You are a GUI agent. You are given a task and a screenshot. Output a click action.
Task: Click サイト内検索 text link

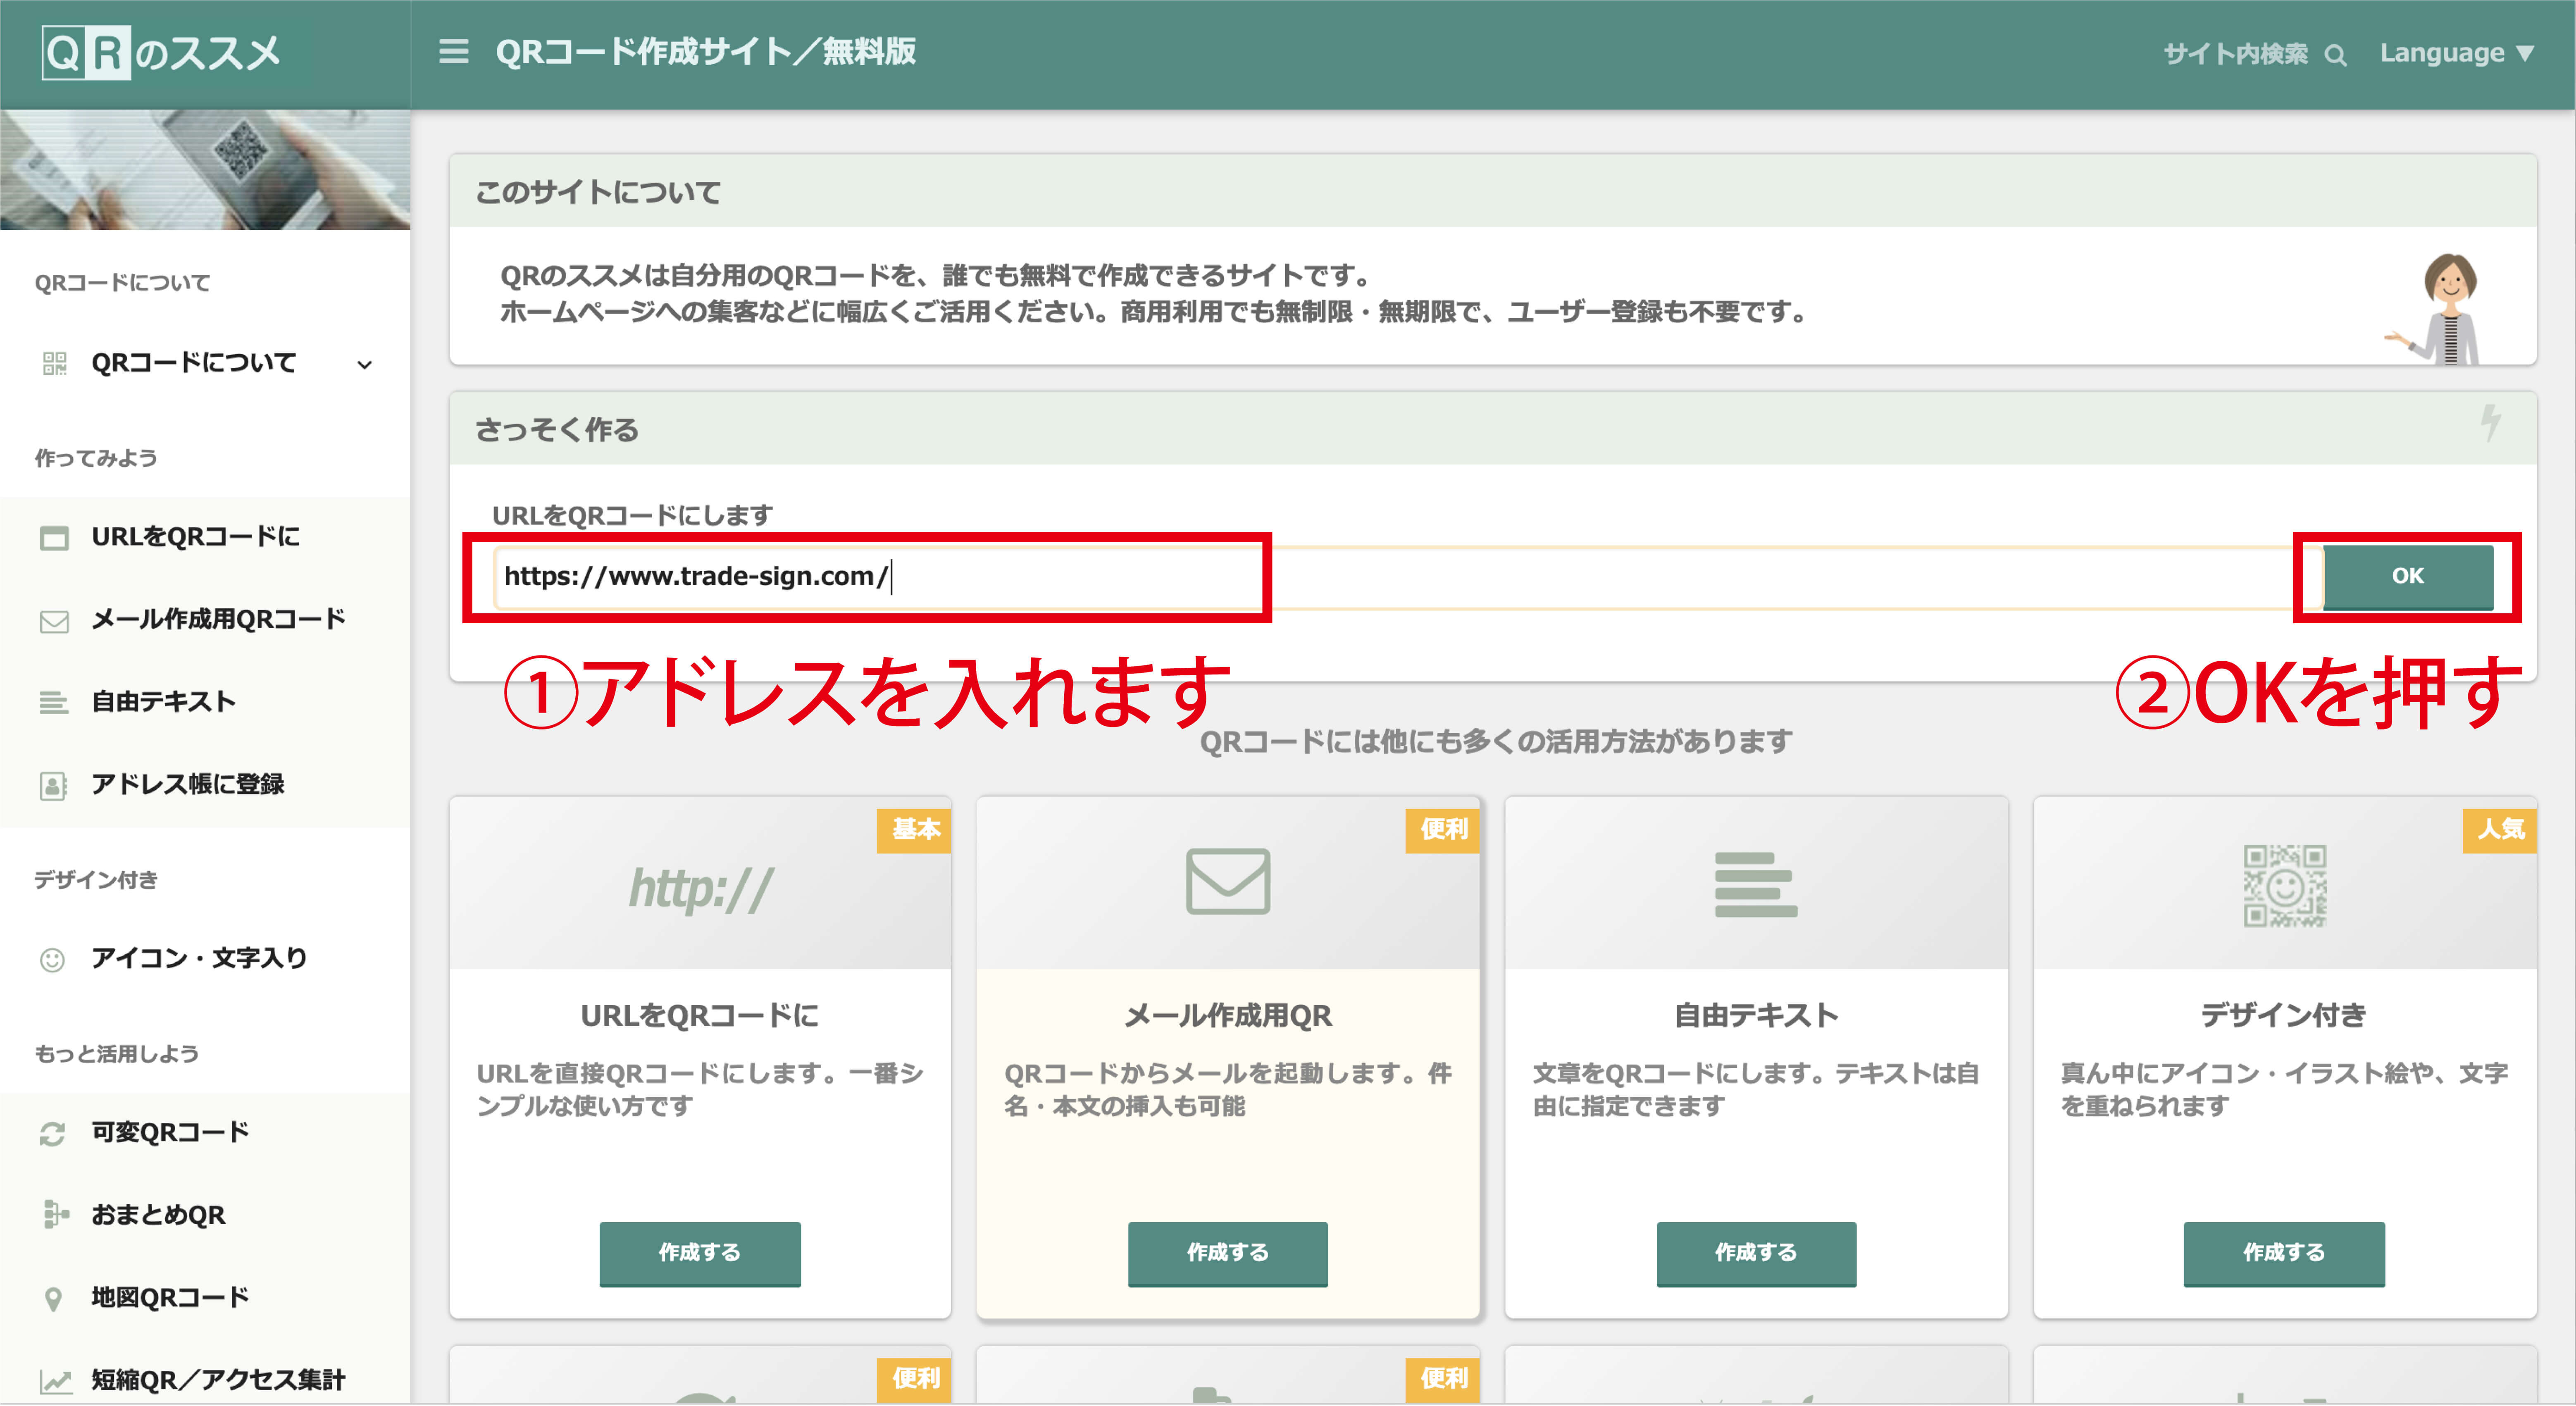pos(2236,54)
